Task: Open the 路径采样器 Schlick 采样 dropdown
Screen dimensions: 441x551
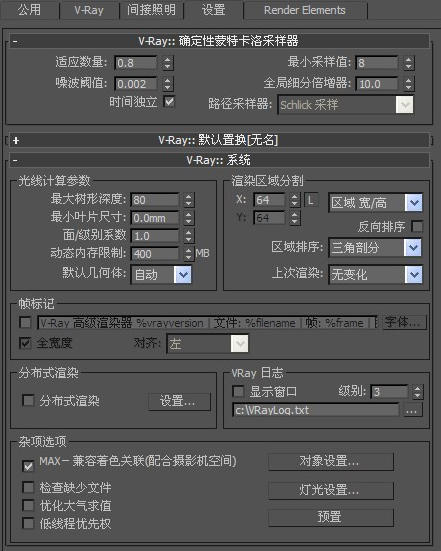Action: coord(345,104)
